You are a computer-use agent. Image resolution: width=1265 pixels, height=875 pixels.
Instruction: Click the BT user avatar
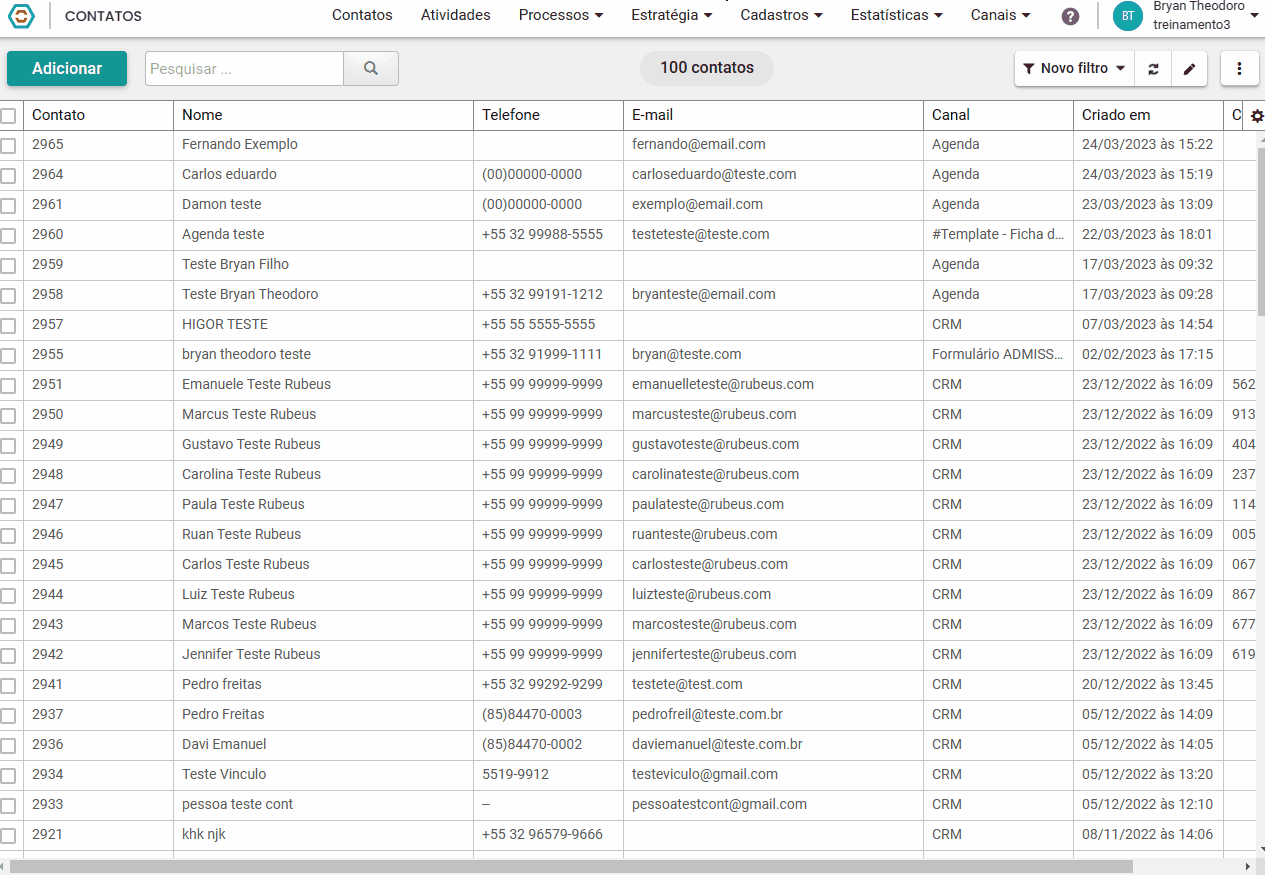click(1128, 16)
